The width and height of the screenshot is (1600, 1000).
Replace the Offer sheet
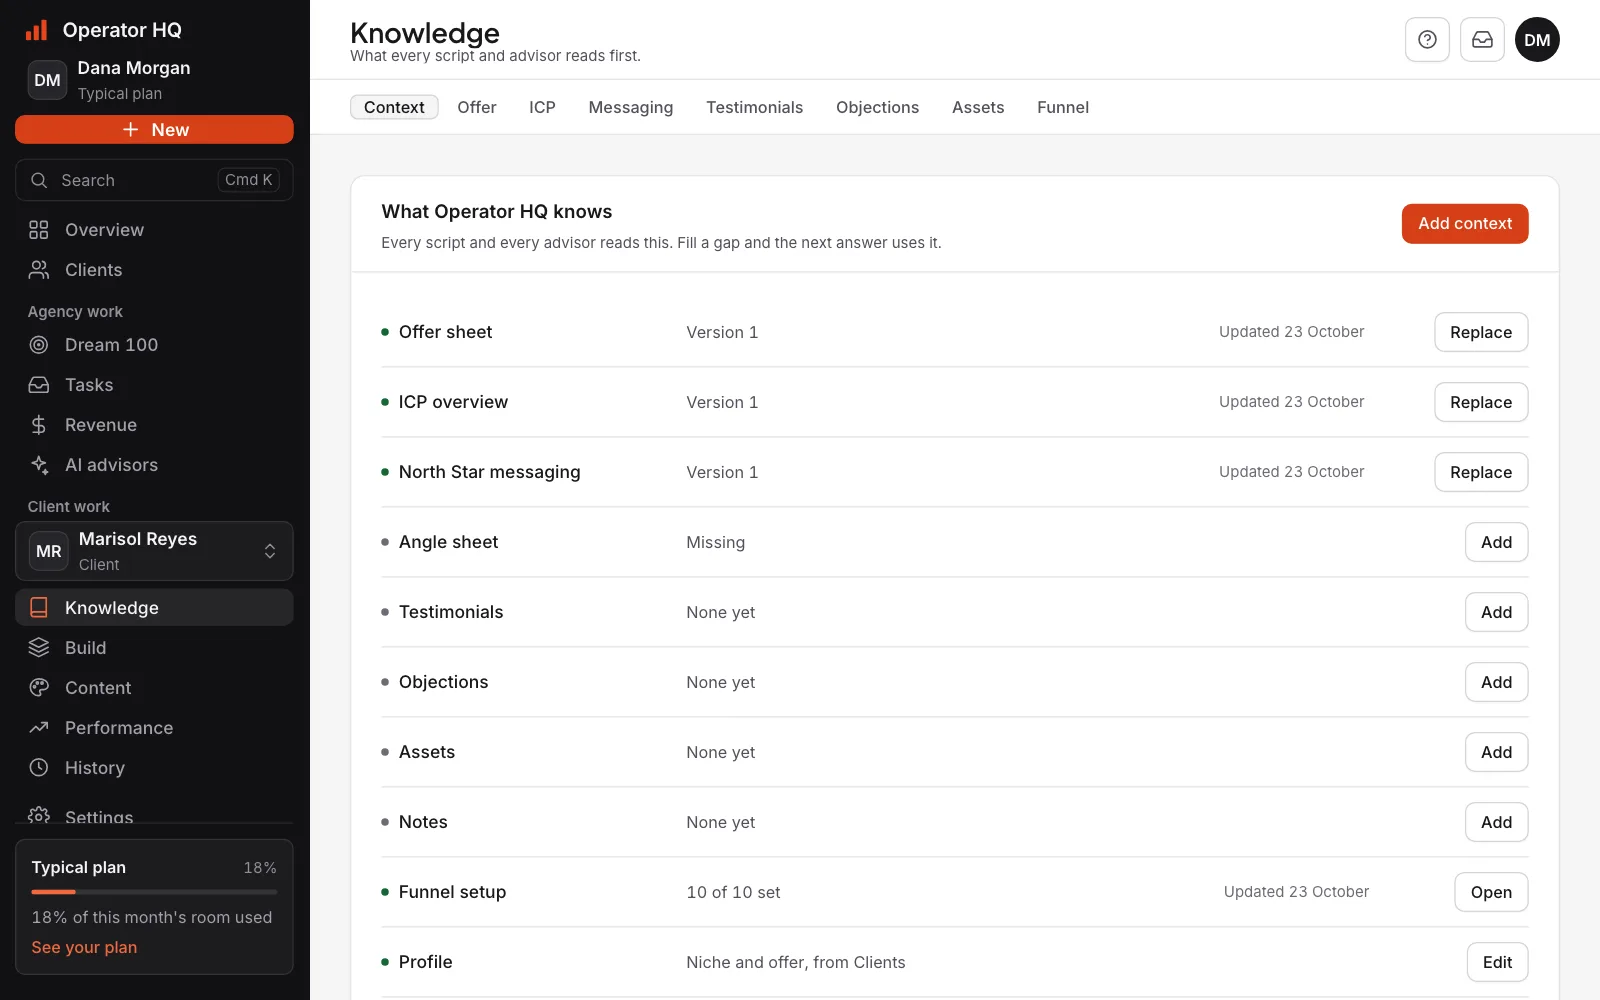(x=1481, y=332)
